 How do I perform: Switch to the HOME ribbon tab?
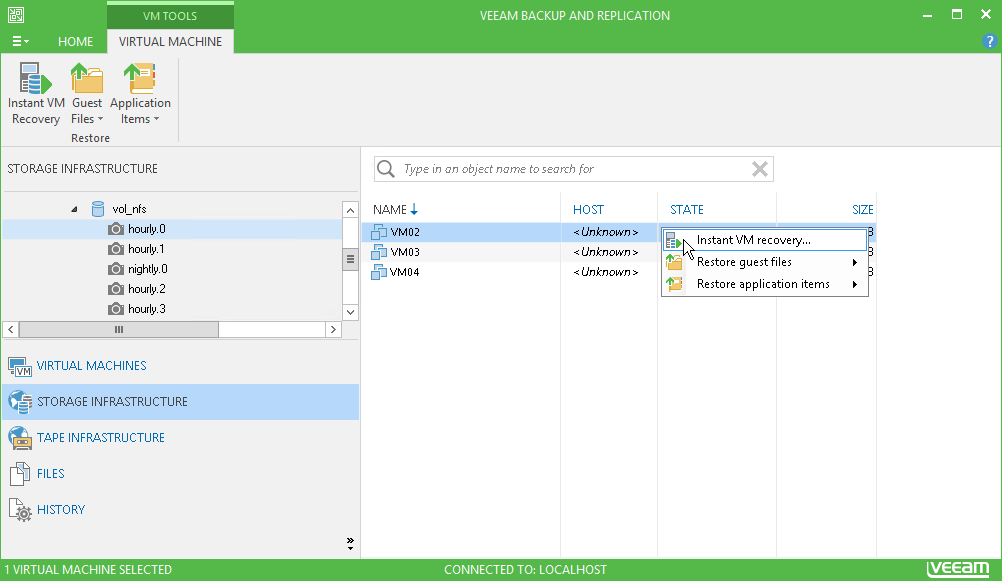pos(75,42)
